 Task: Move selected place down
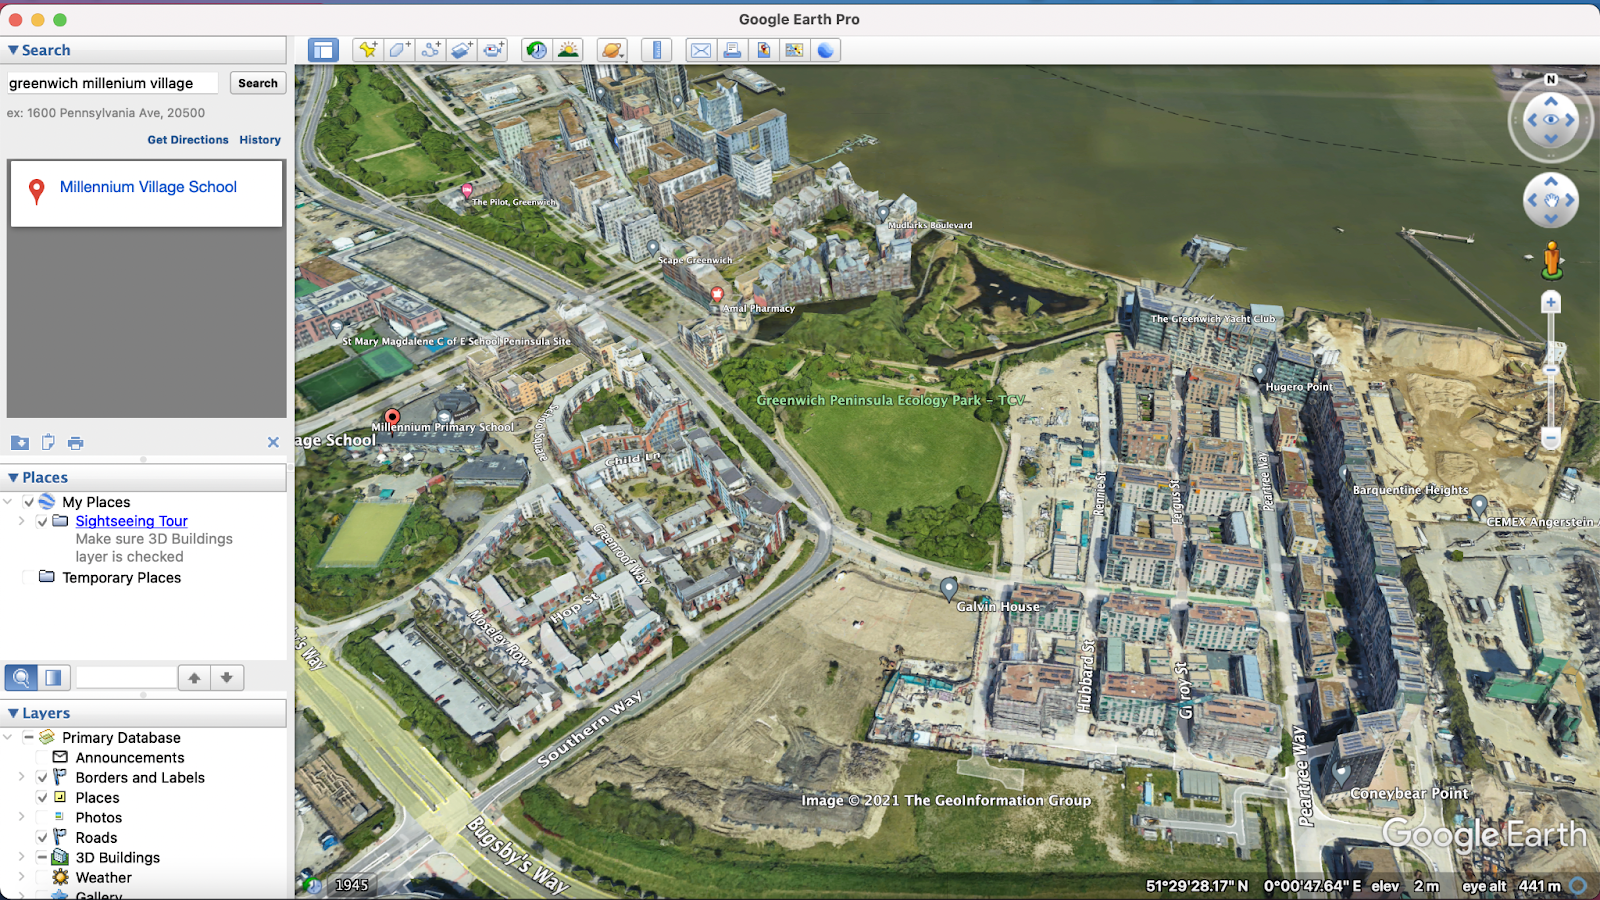[x=227, y=677]
